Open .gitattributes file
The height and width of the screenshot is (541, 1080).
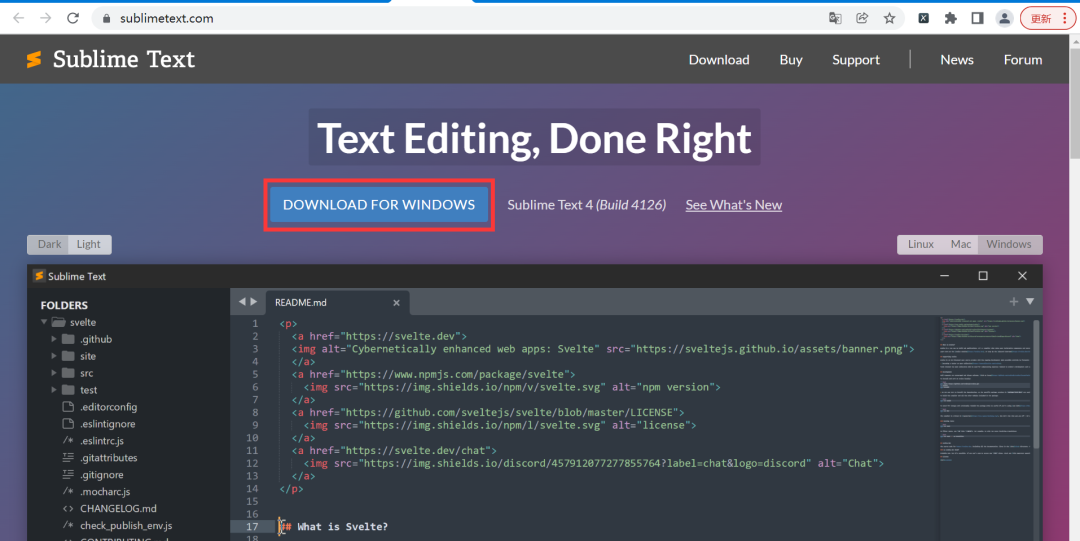tap(108, 458)
